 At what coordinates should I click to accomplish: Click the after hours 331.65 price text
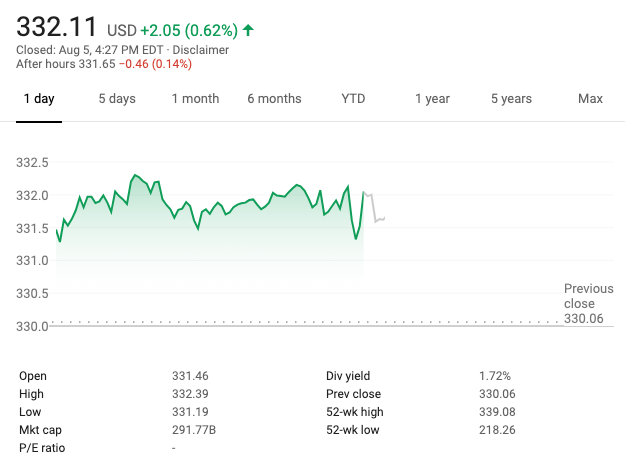[x=96, y=65]
